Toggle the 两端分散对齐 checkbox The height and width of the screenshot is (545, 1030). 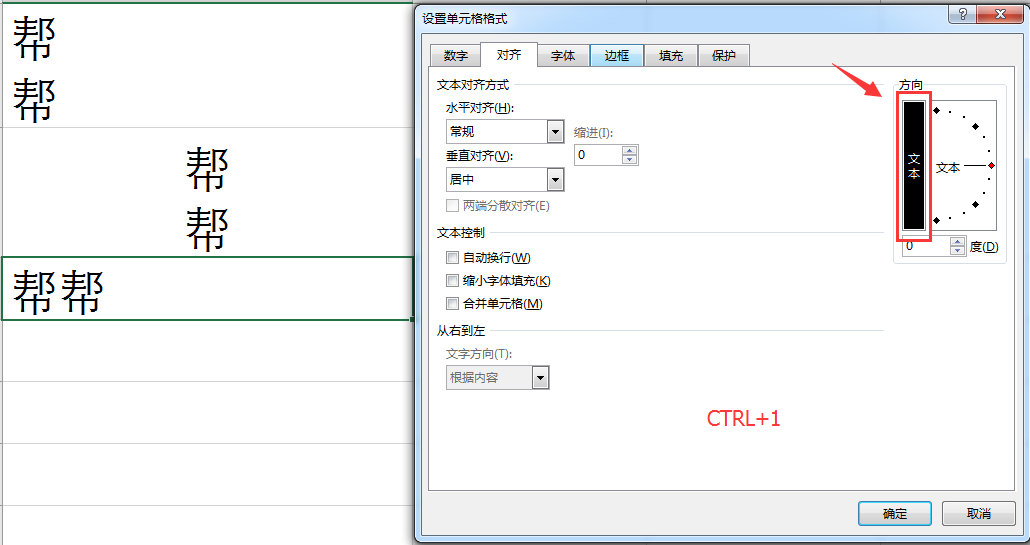coord(452,206)
